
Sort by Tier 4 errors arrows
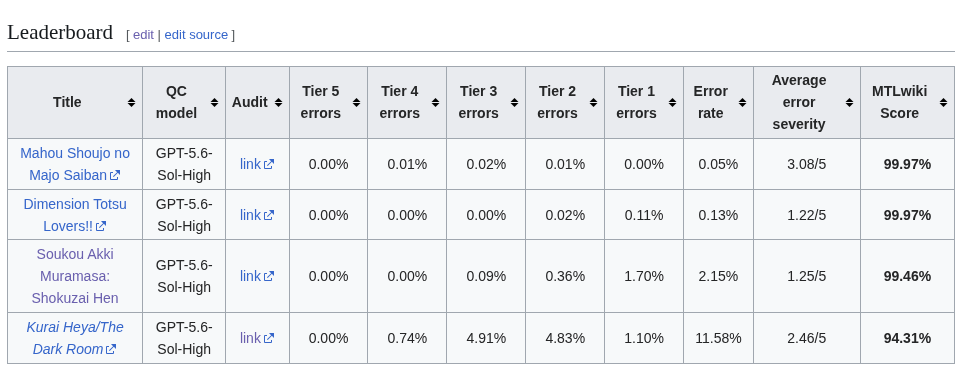435,102
